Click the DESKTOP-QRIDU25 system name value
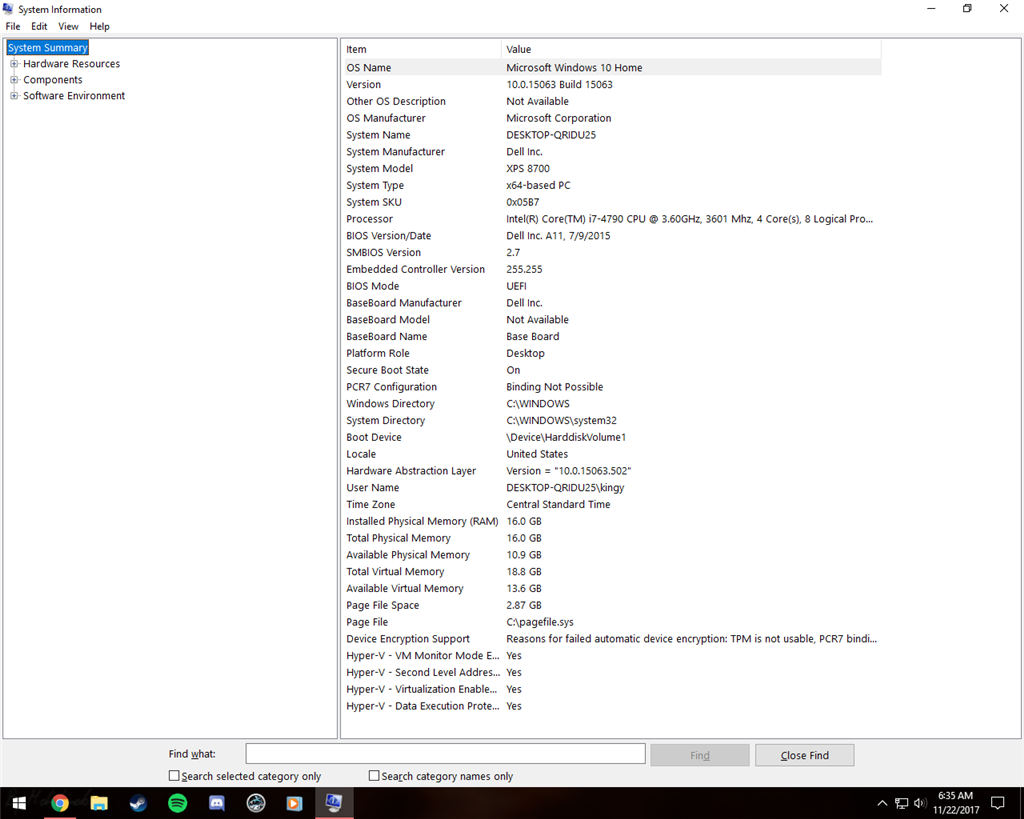Viewport: 1024px width, 819px height. pos(551,135)
